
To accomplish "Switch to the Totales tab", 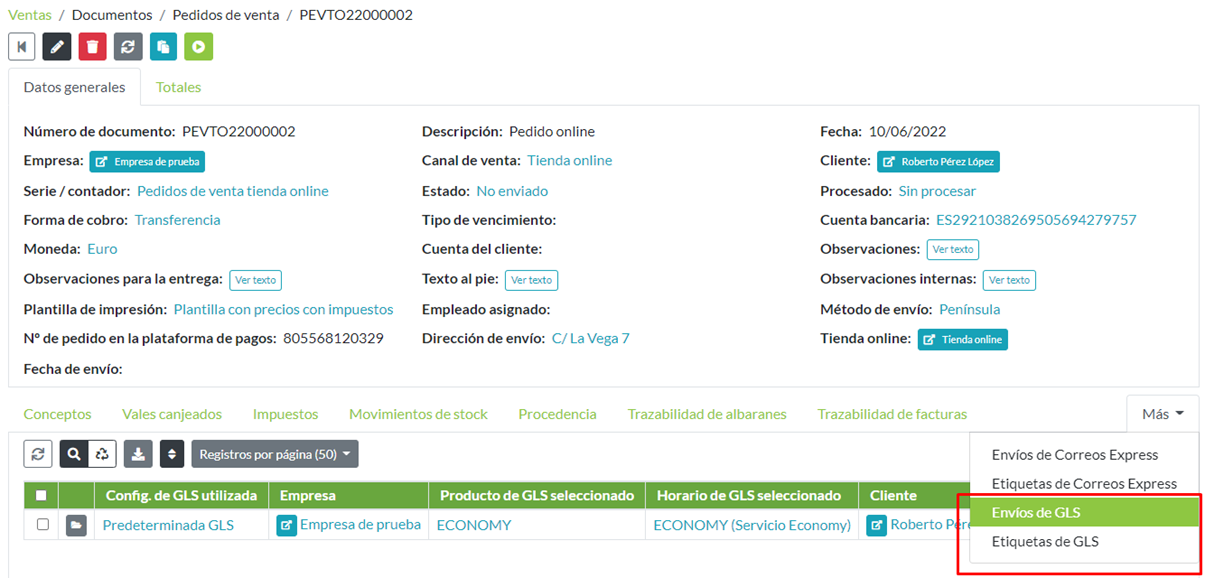I will click(178, 87).
